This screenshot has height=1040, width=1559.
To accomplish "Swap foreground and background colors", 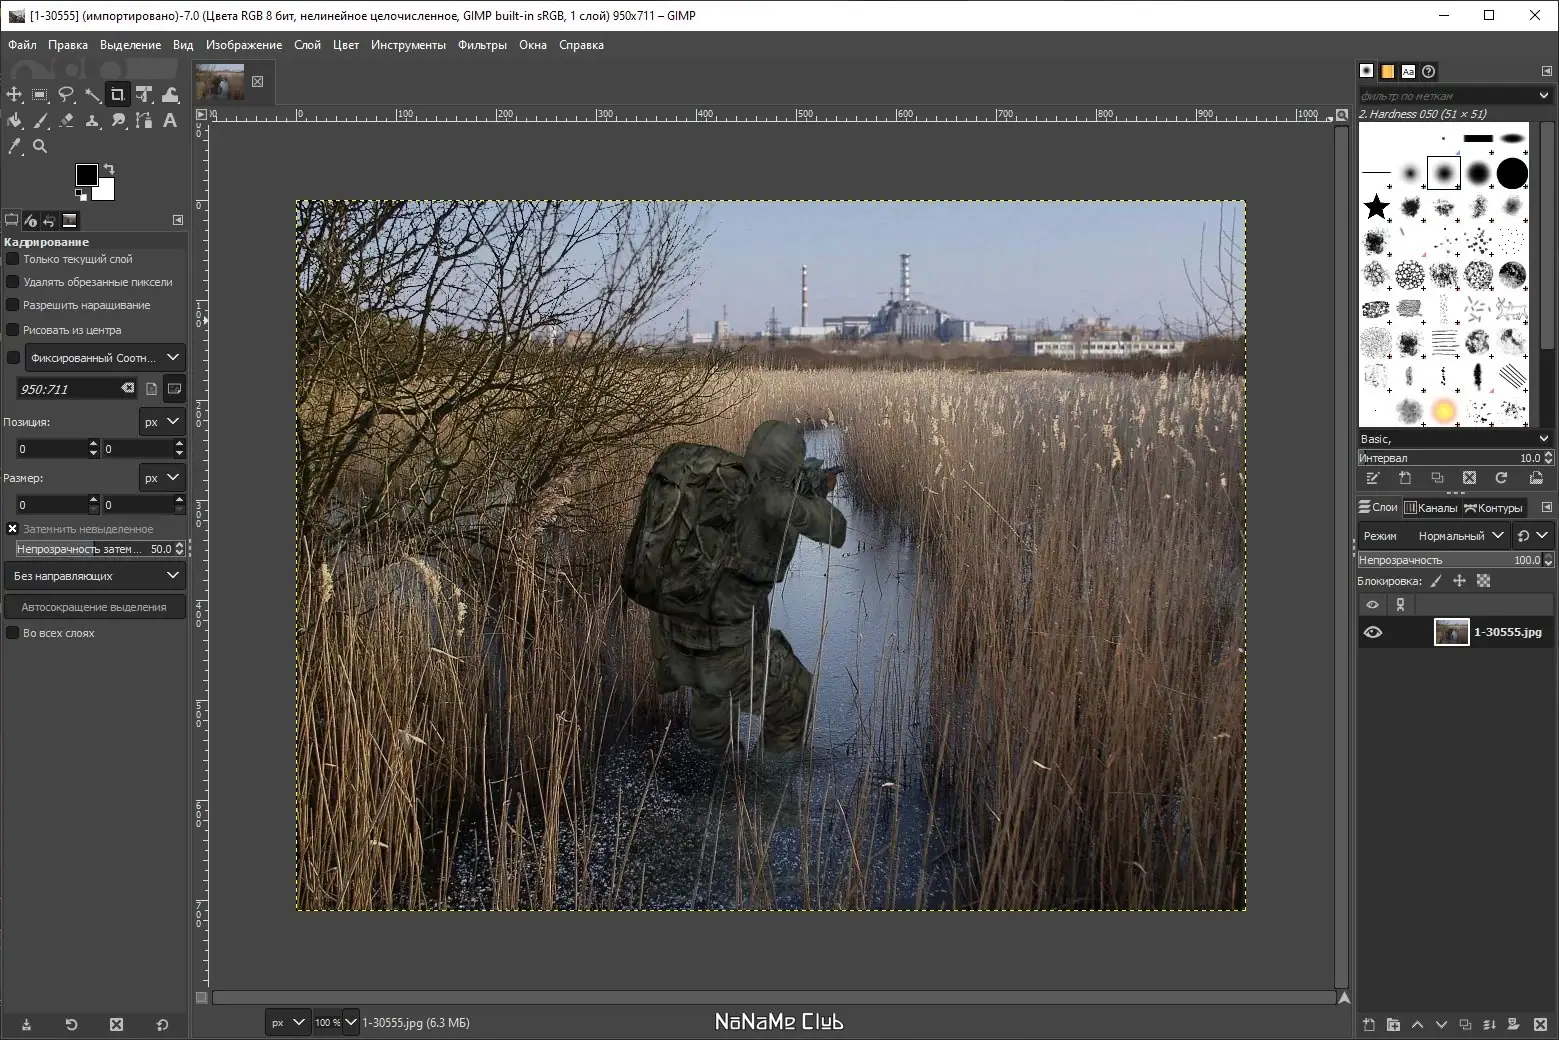I will pos(109,168).
